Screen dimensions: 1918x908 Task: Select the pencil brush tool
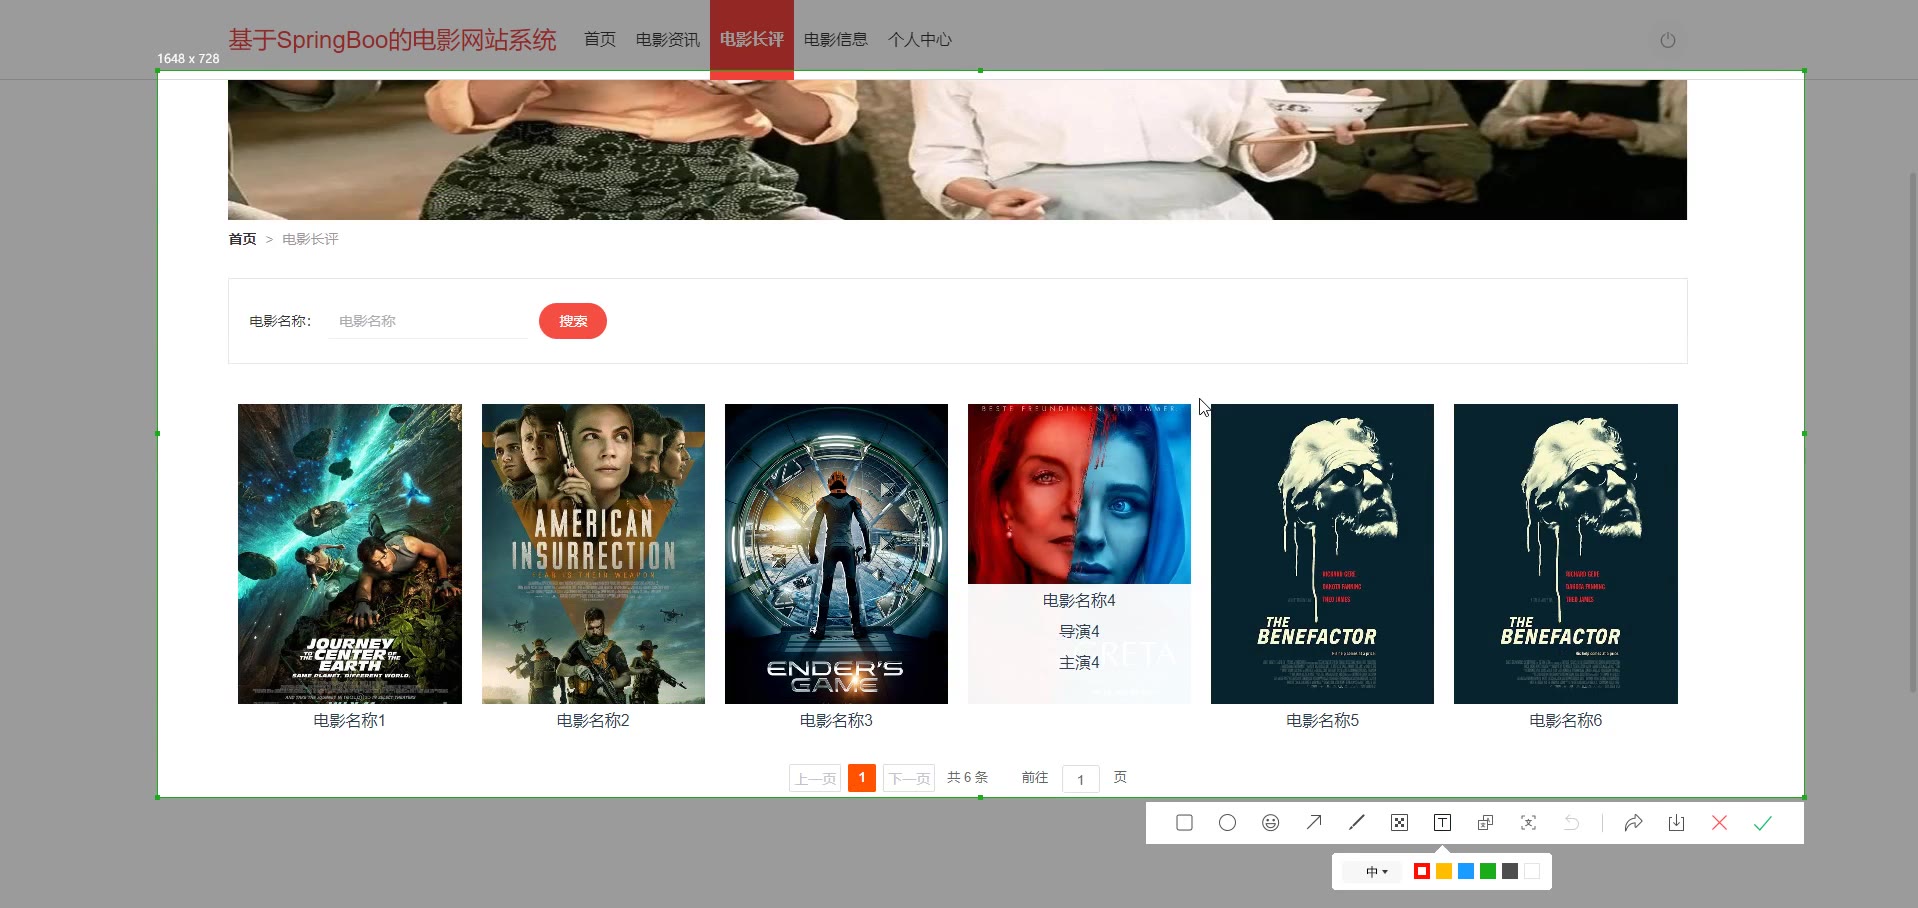[x=1356, y=822]
